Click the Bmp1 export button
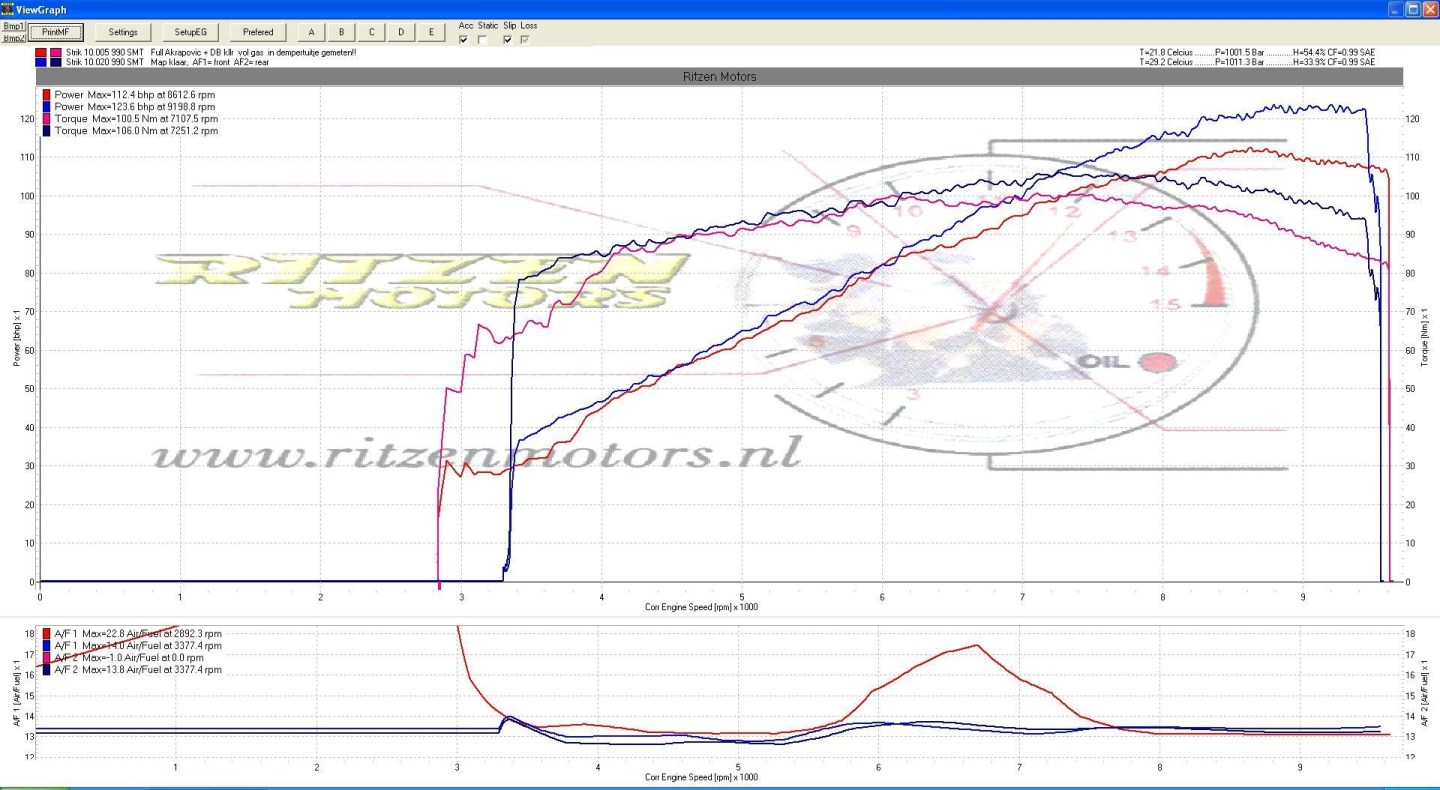Viewport: 1440px width, 790px height. [13, 25]
